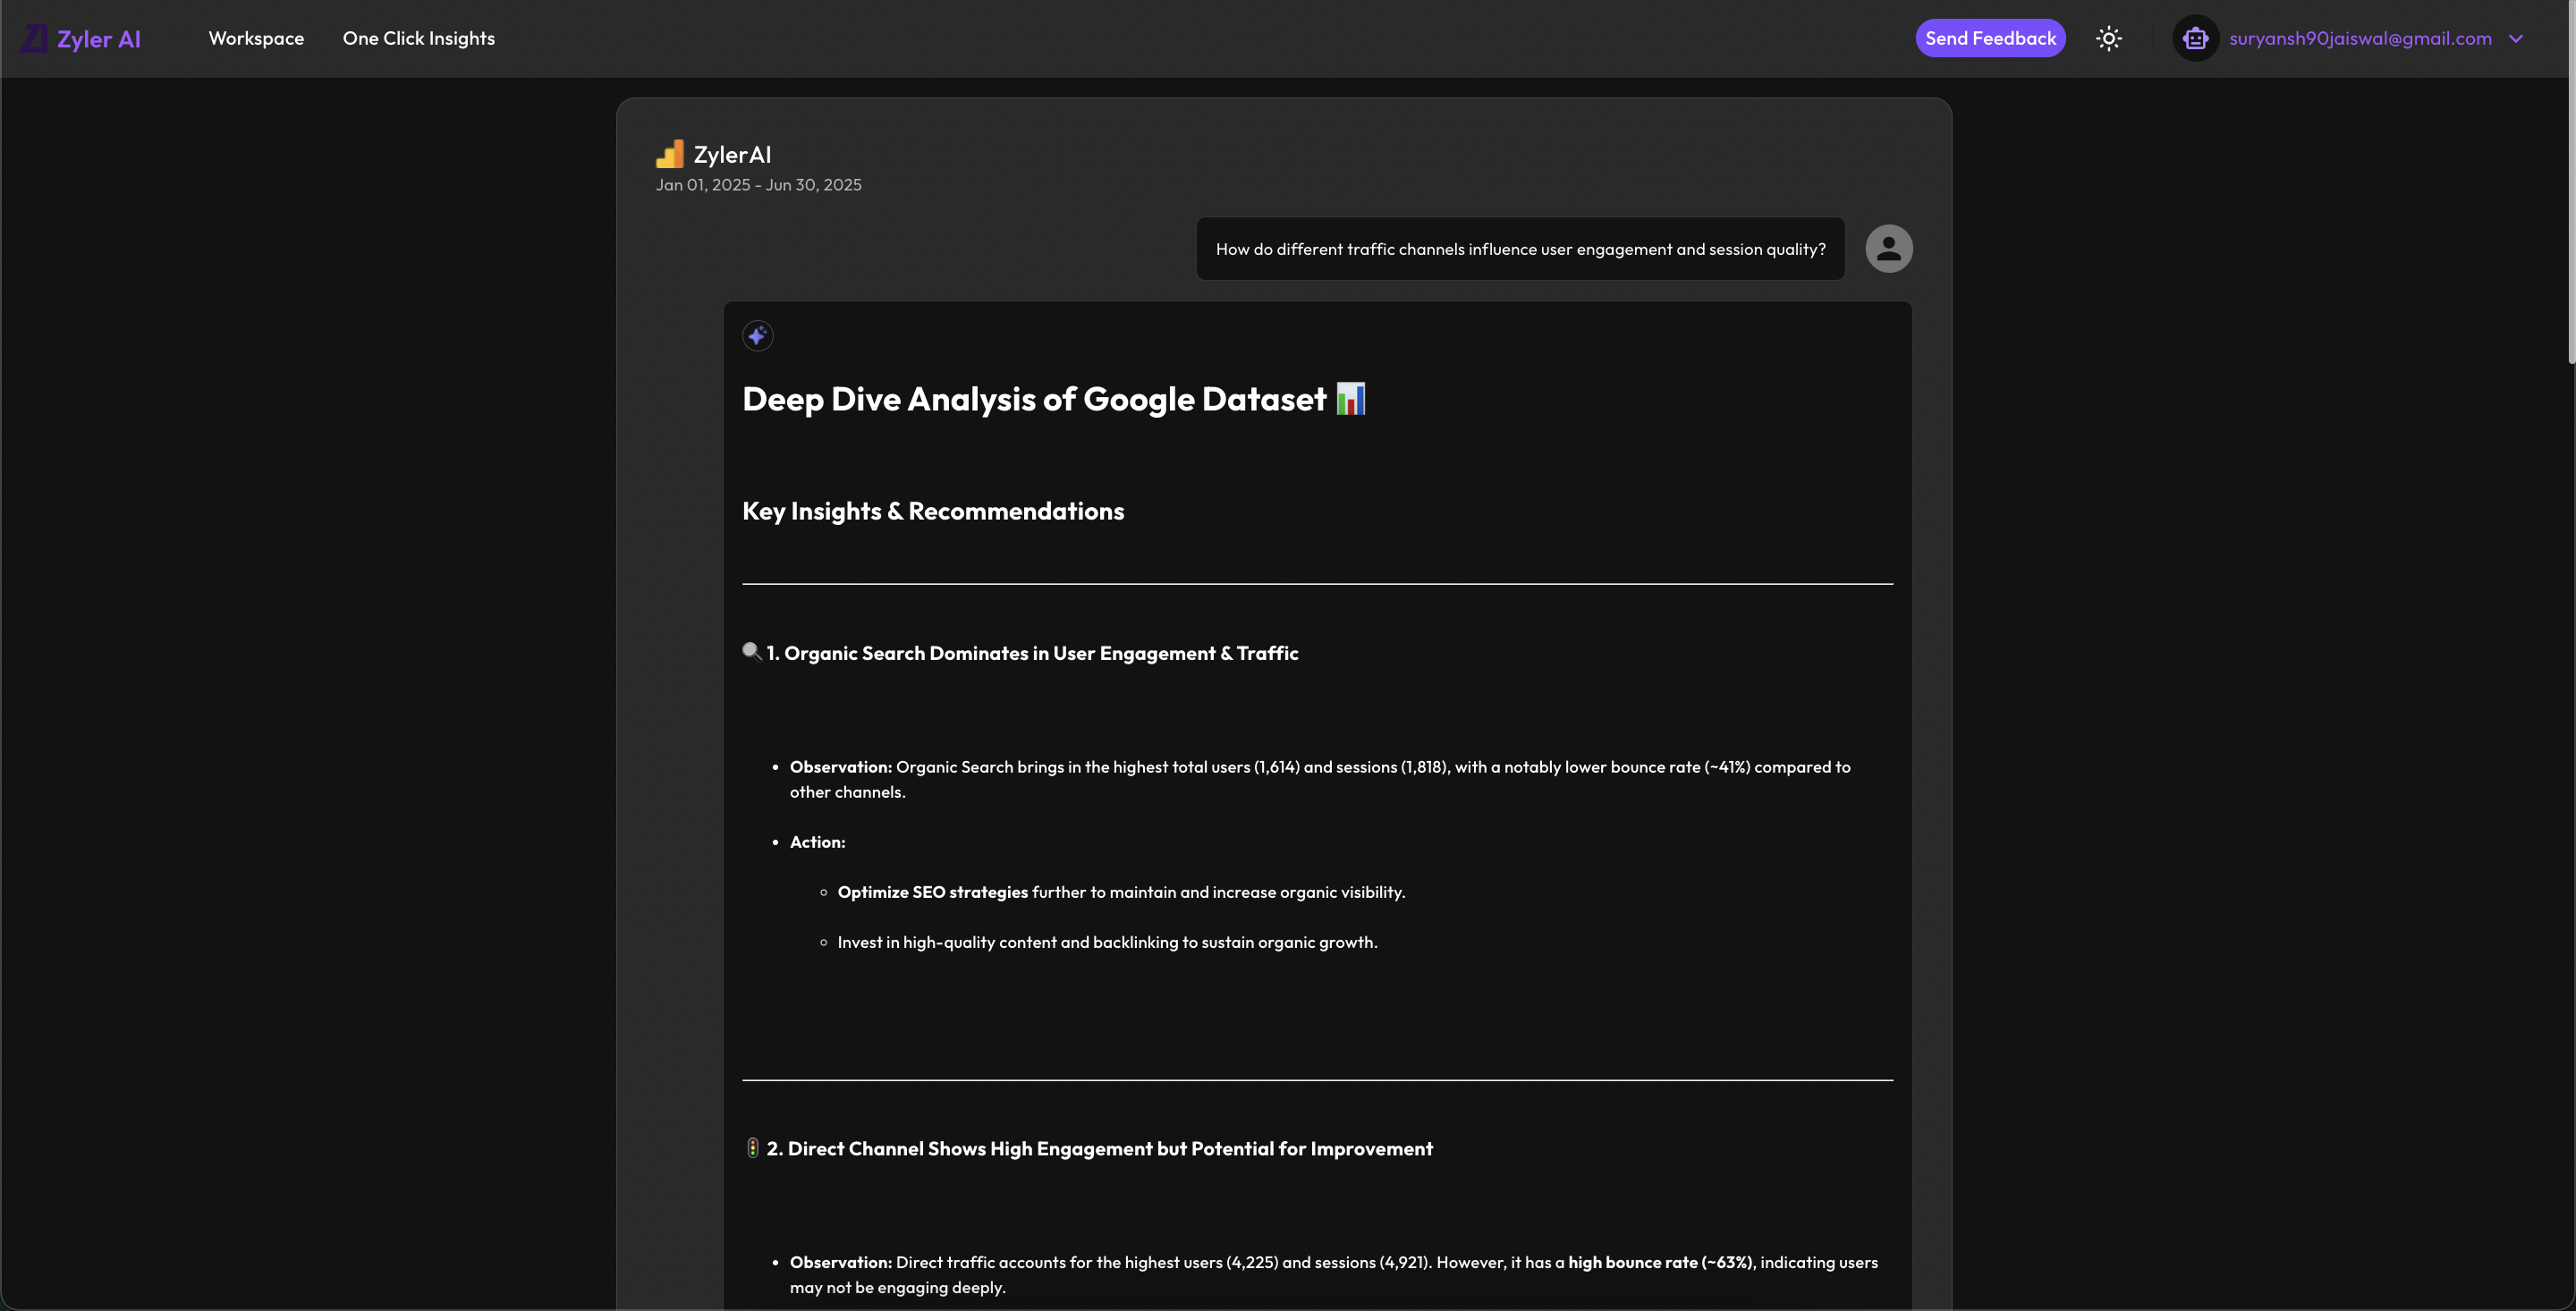2576x1311 pixels.
Task: Click the ZylerAI property name heading
Action: (x=732, y=155)
